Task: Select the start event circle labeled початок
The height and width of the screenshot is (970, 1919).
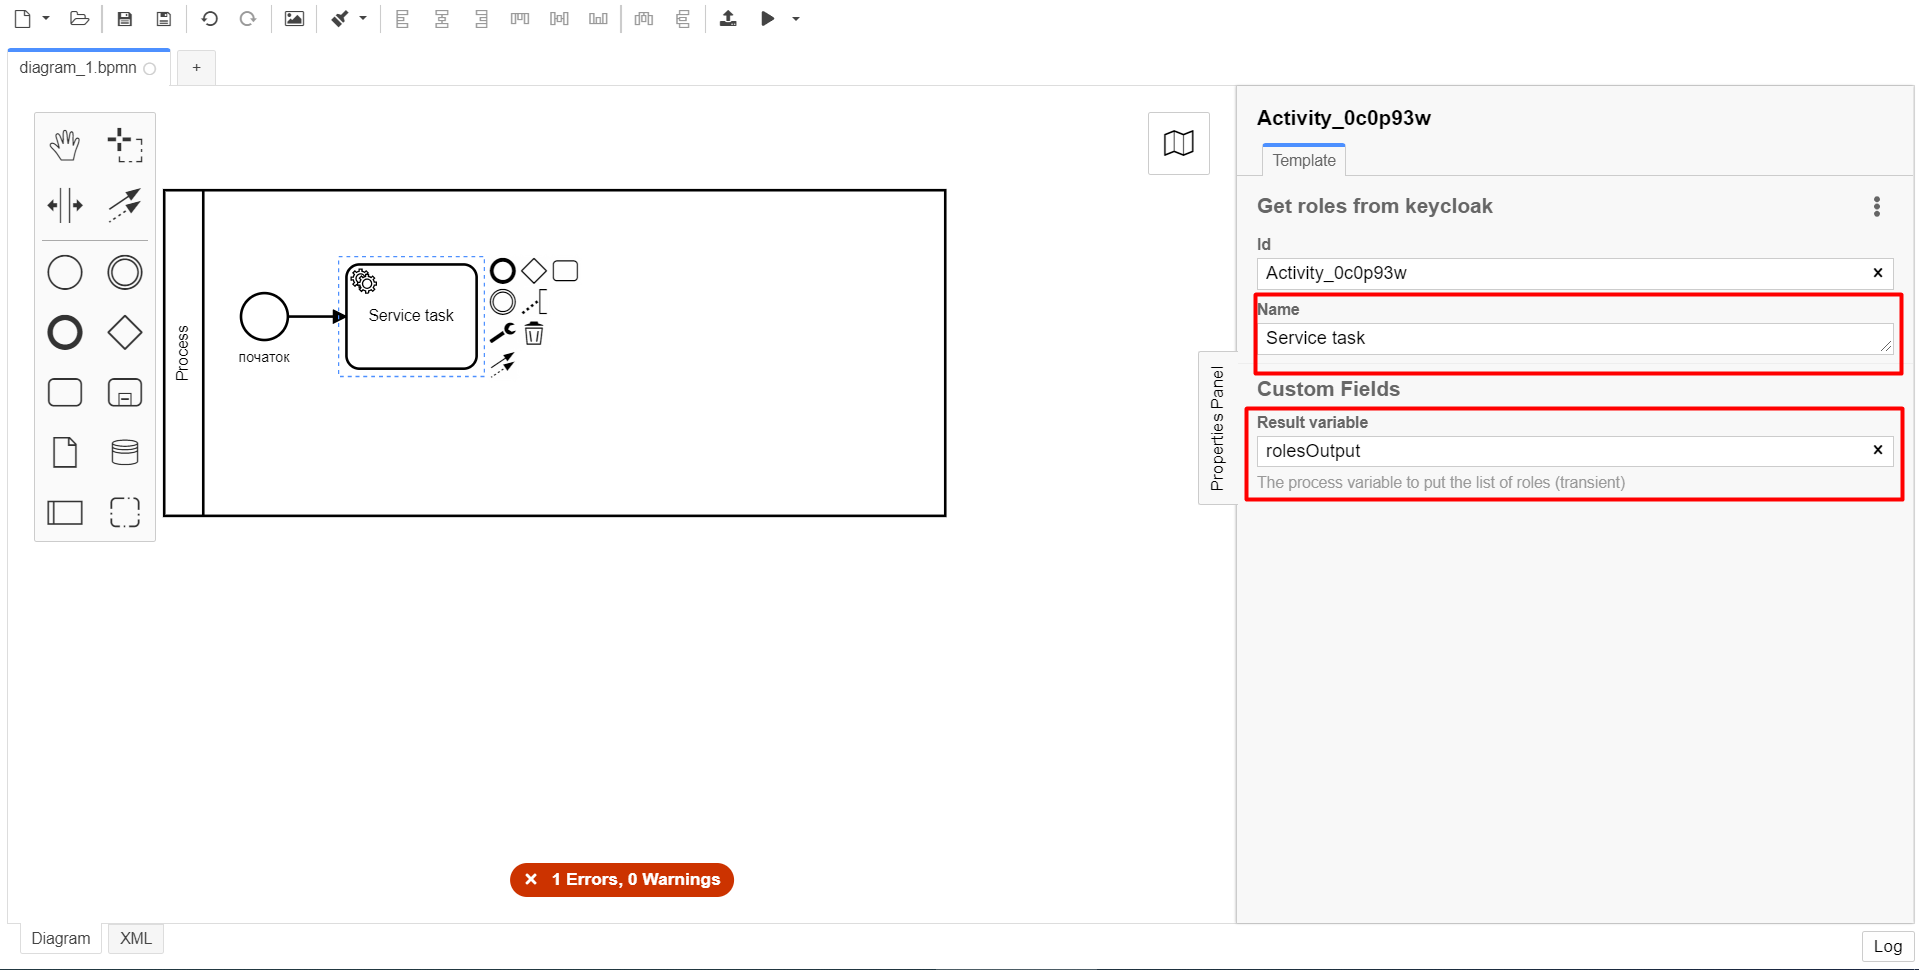Action: [264, 316]
